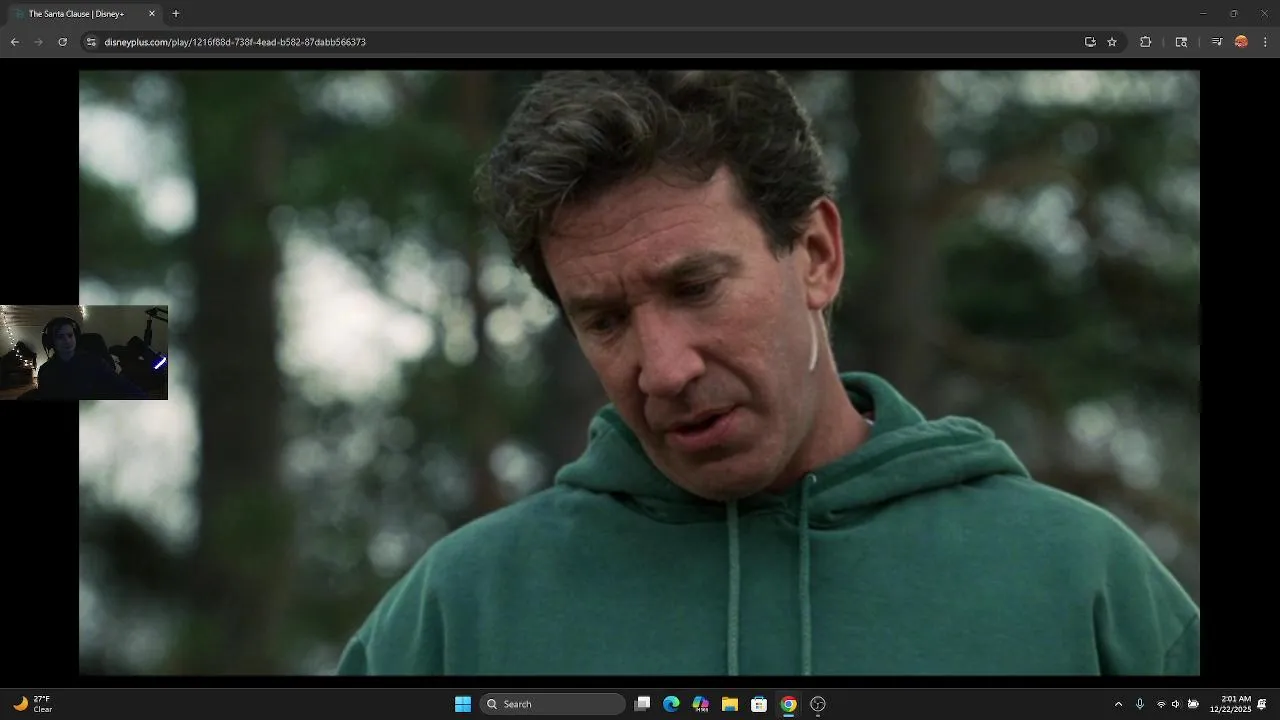Viewport: 1280px width, 720px height.
Task: Reload the Disney+ page
Action: [x=62, y=42]
